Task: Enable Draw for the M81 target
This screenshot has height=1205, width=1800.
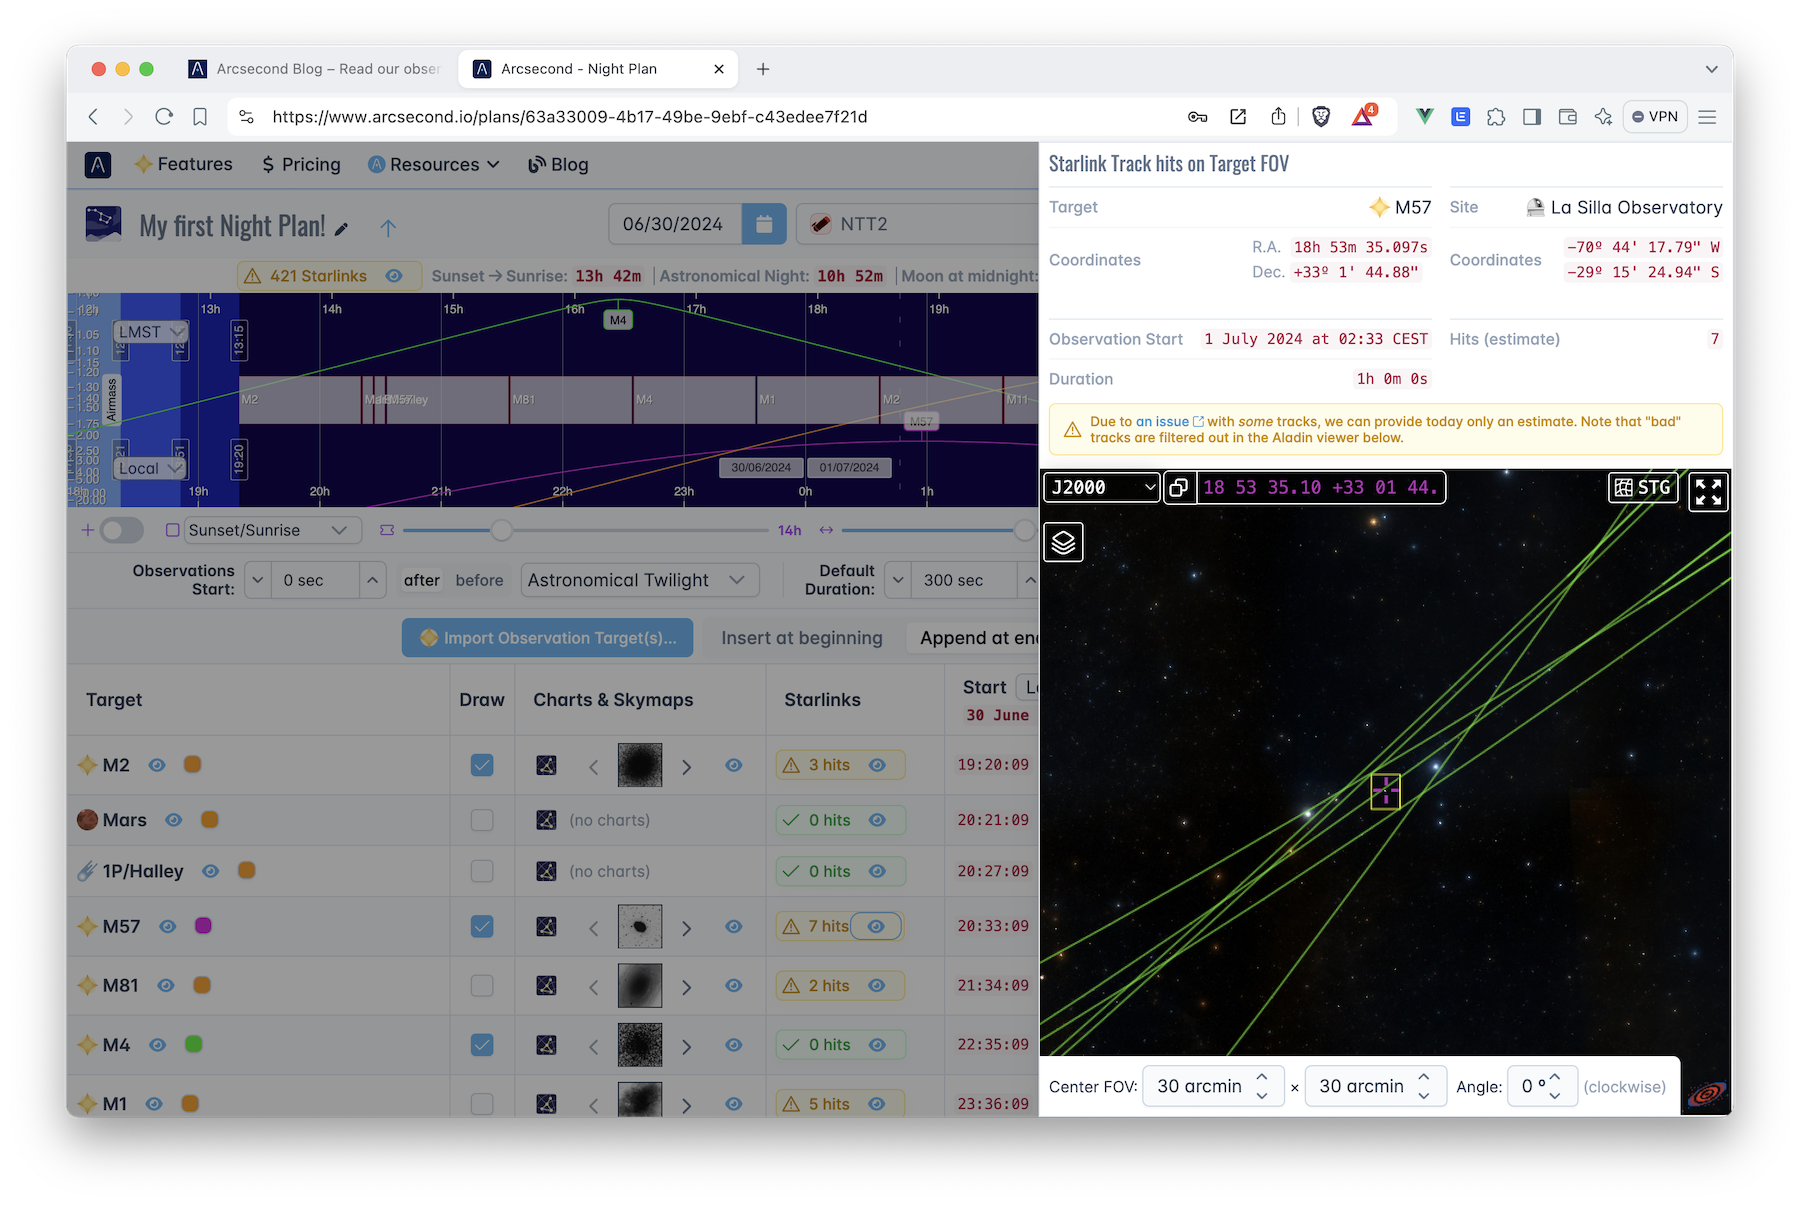Action: pyautogui.click(x=482, y=985)
